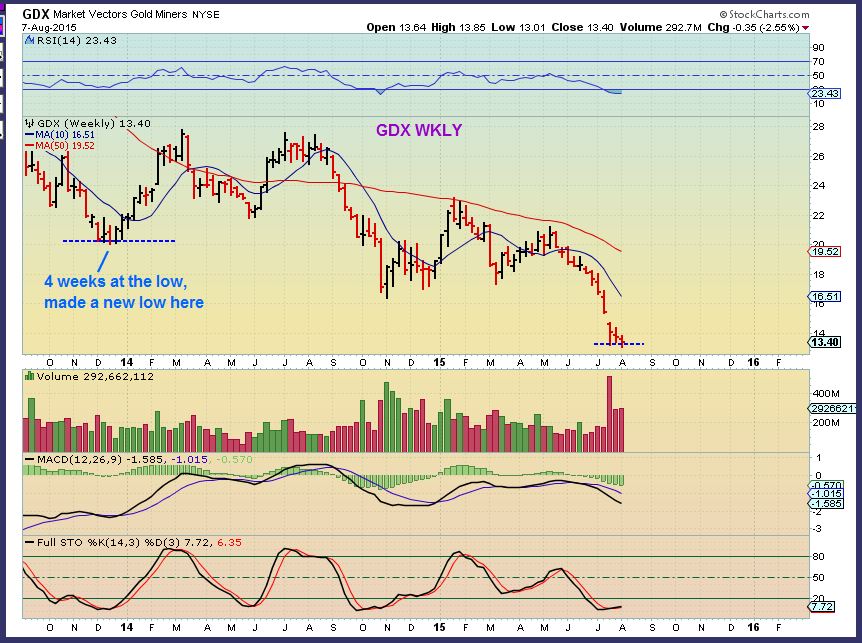Click the 19.52 price tag on right axis

pos(825,252)
